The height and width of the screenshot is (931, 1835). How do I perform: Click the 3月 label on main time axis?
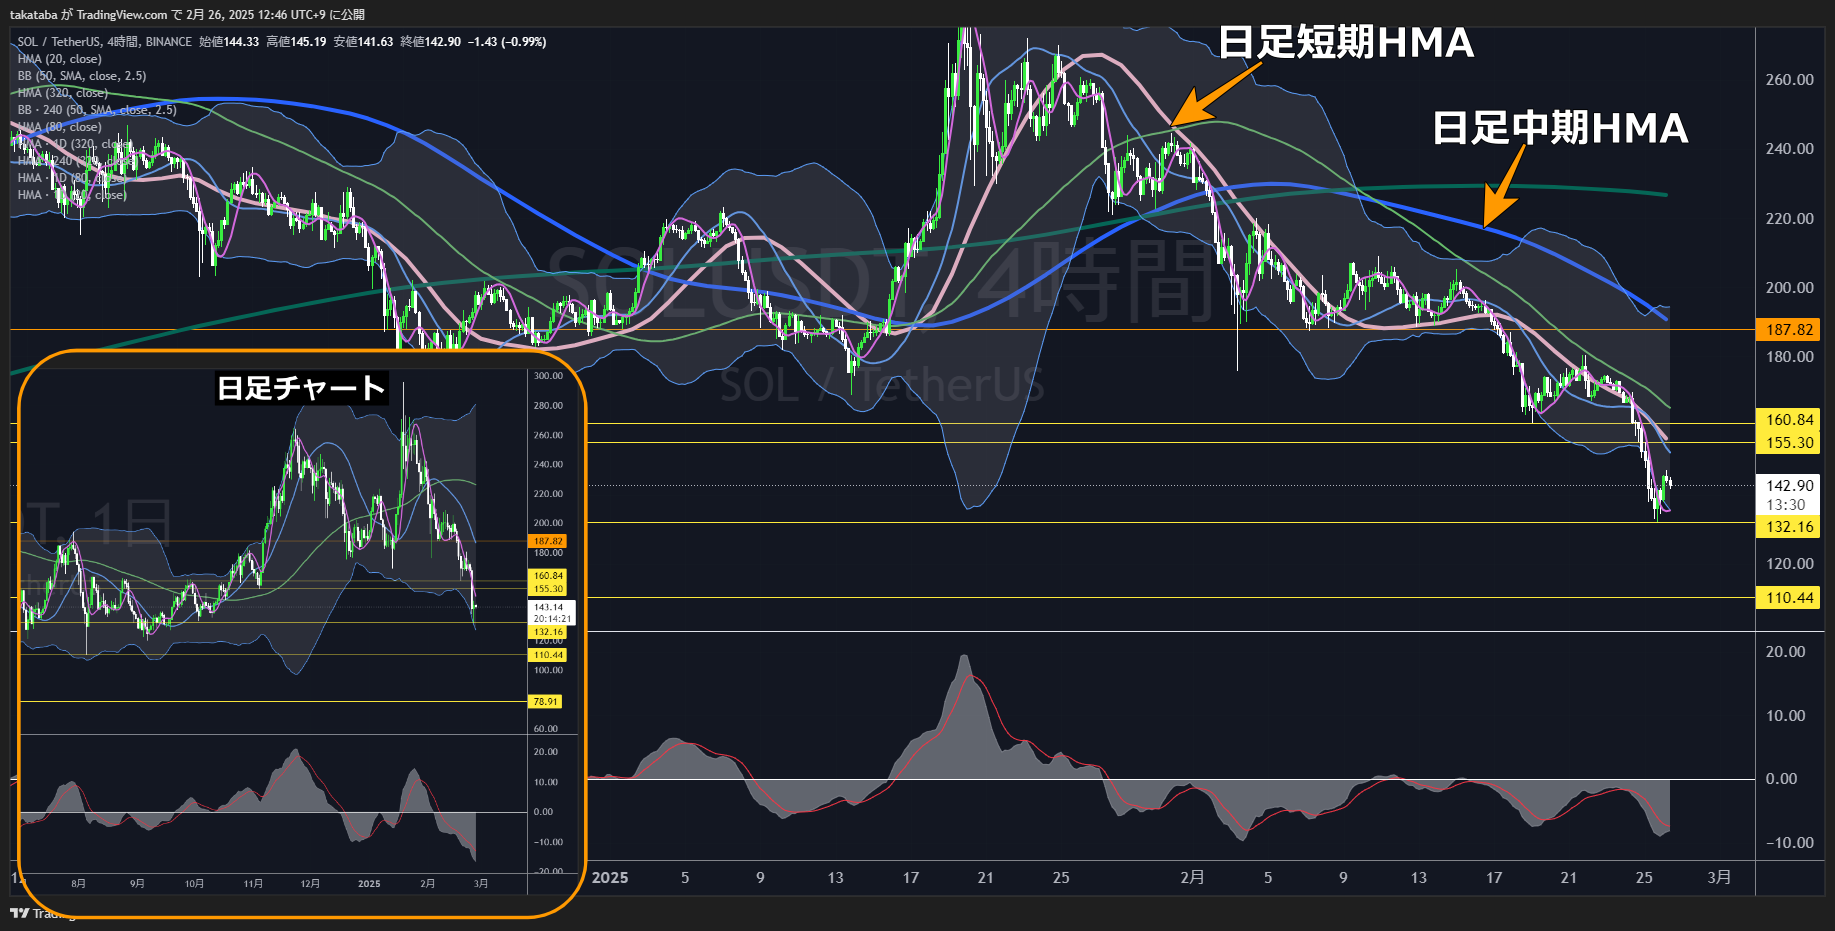pyautogui.click(x=1719, y=878)
